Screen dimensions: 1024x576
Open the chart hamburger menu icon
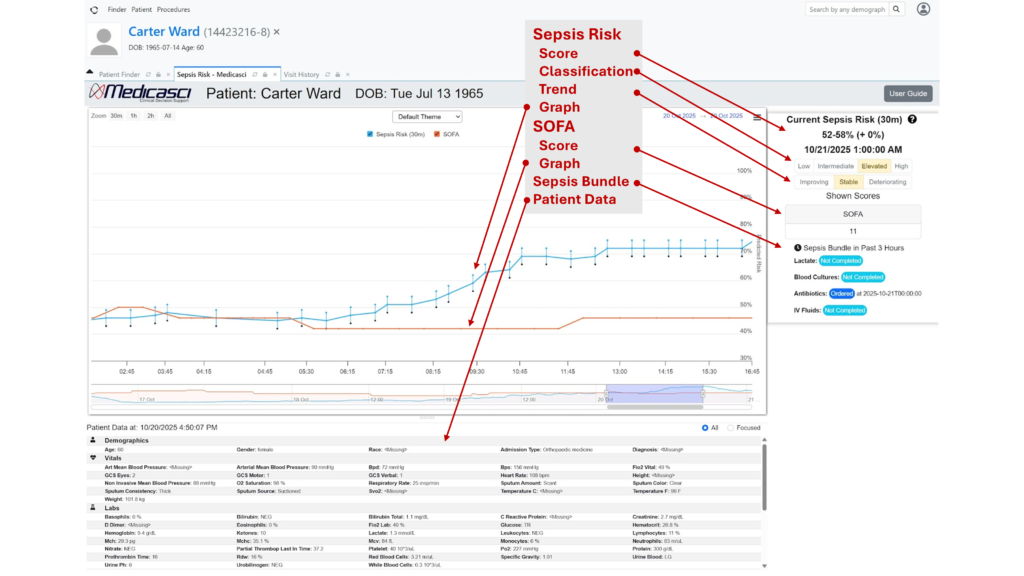click(x=757, y=117)
